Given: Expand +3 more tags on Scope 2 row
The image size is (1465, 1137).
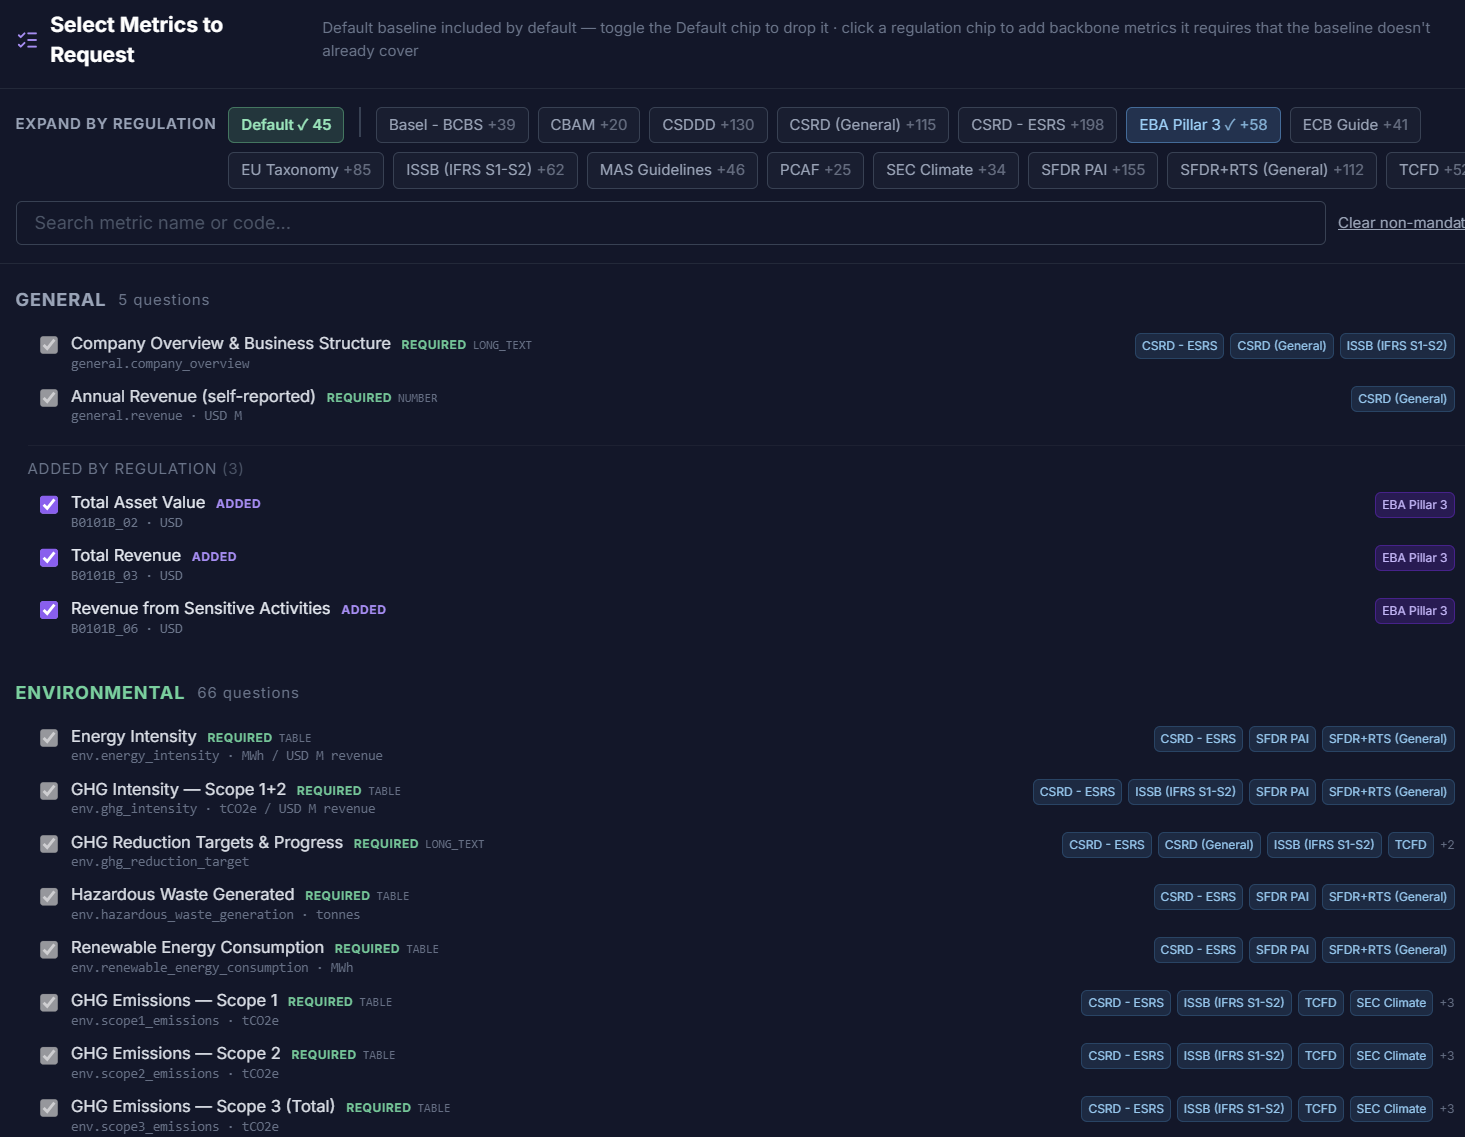Looking at the screenshot, I should click(x=1447, y=1056).
